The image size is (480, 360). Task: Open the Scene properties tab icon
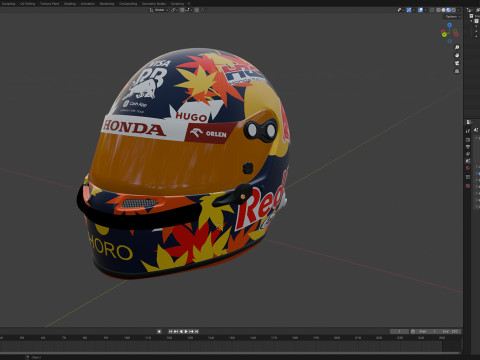(468, 161)
